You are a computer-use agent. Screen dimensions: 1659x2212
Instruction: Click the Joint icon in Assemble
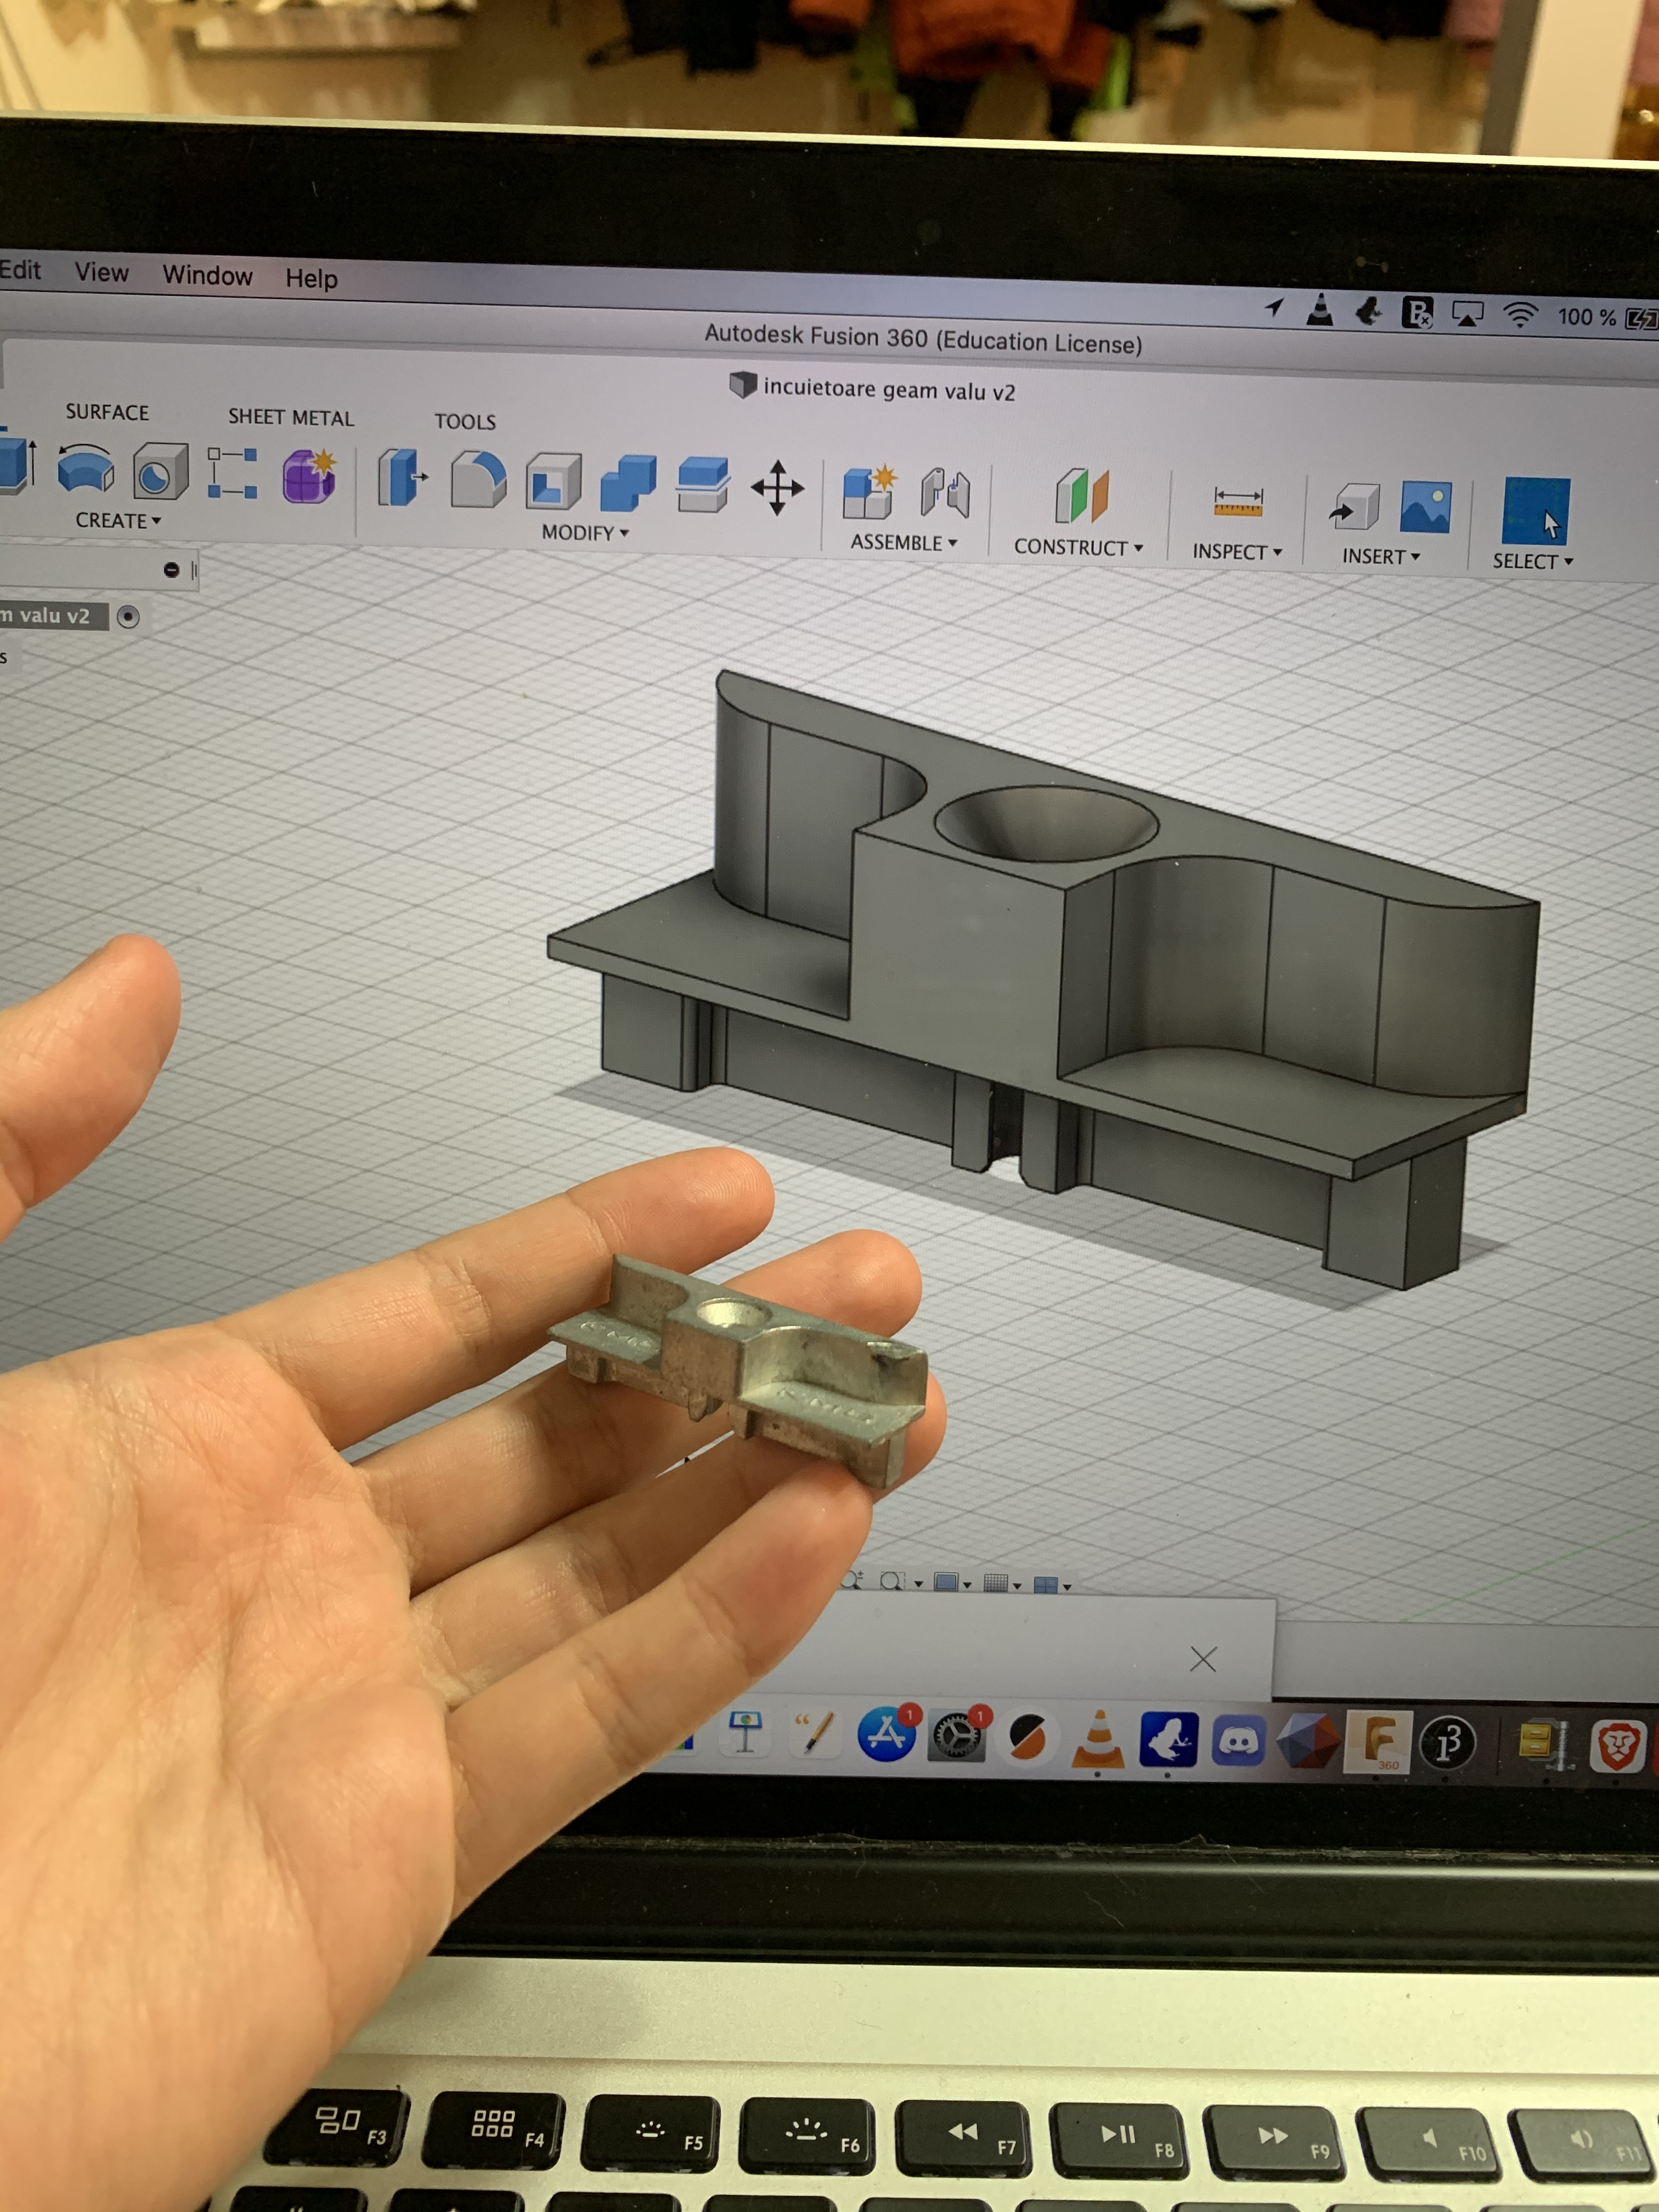click(945, 493)
